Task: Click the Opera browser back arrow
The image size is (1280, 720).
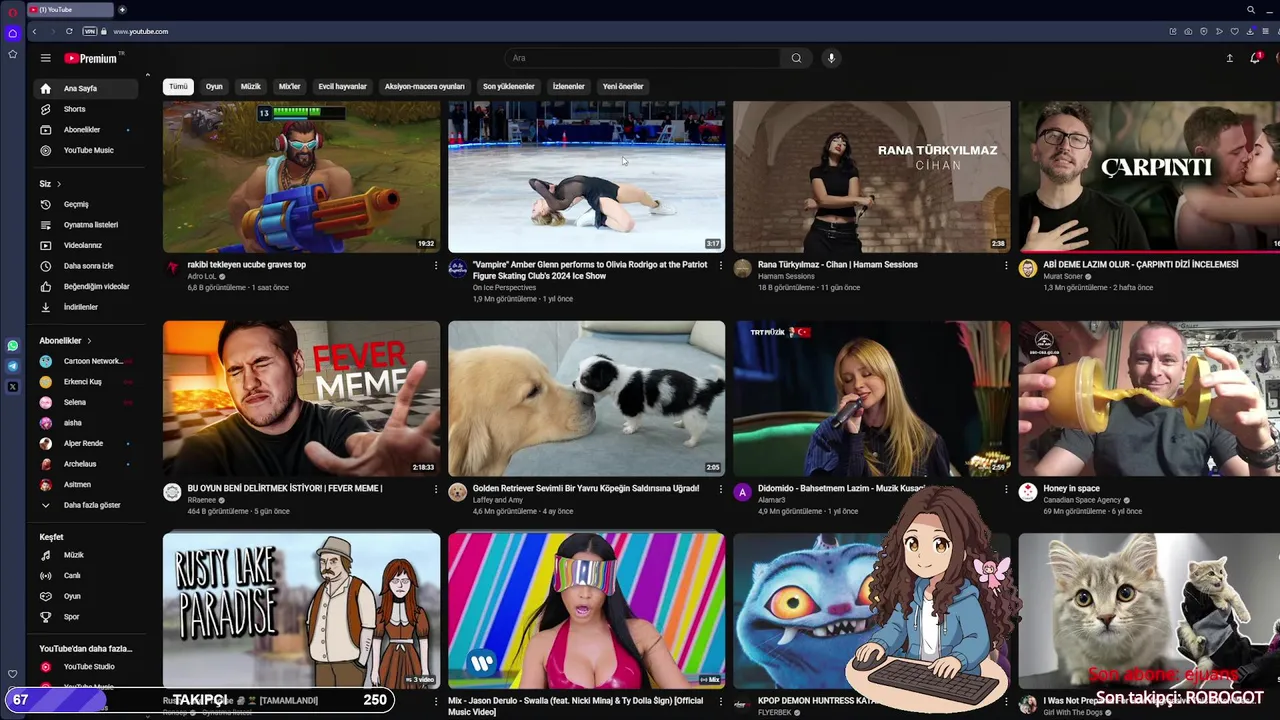Action: coord(34,31)
